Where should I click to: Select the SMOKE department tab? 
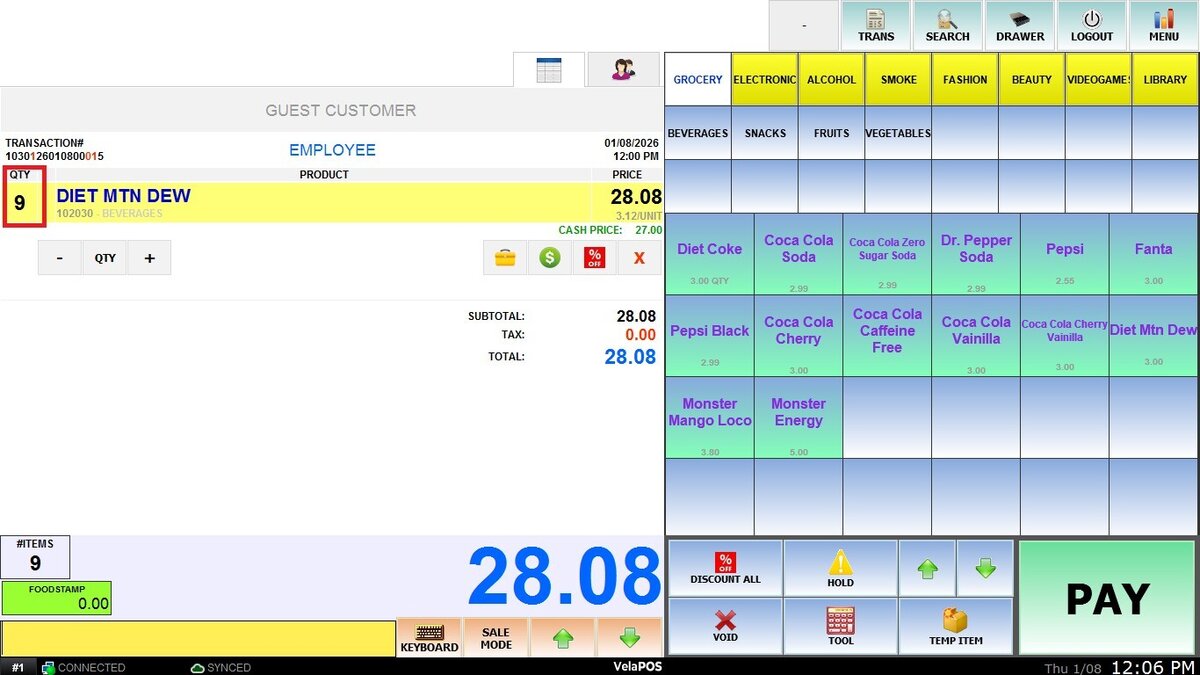898,80
